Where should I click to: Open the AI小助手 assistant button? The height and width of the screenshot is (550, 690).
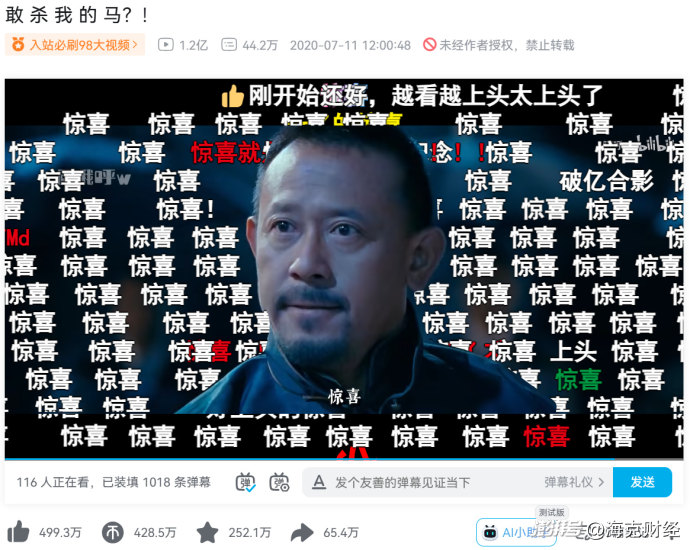pos(516,532)
